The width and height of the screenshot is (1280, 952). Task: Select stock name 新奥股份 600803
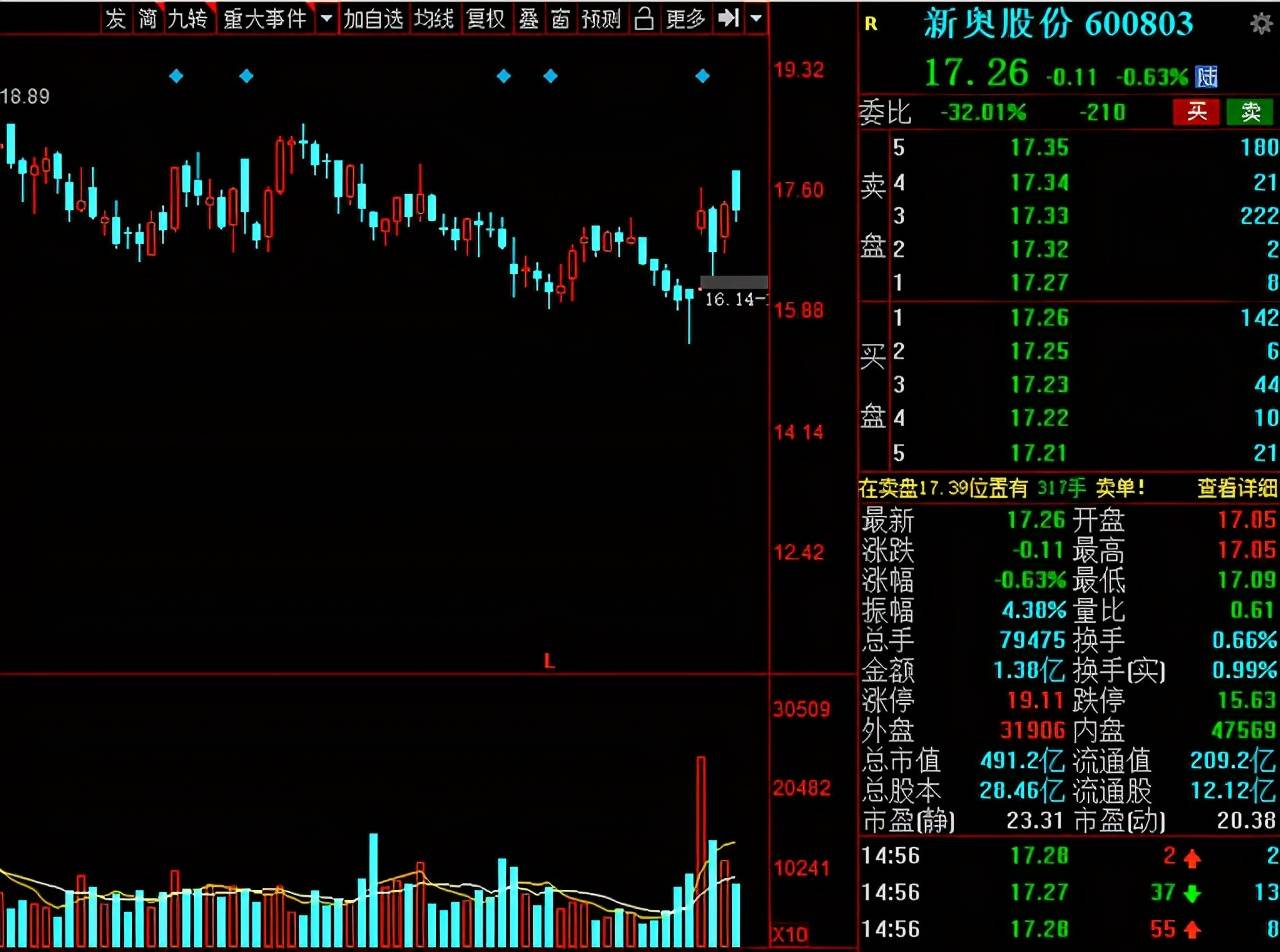[x=1058, y=24]
